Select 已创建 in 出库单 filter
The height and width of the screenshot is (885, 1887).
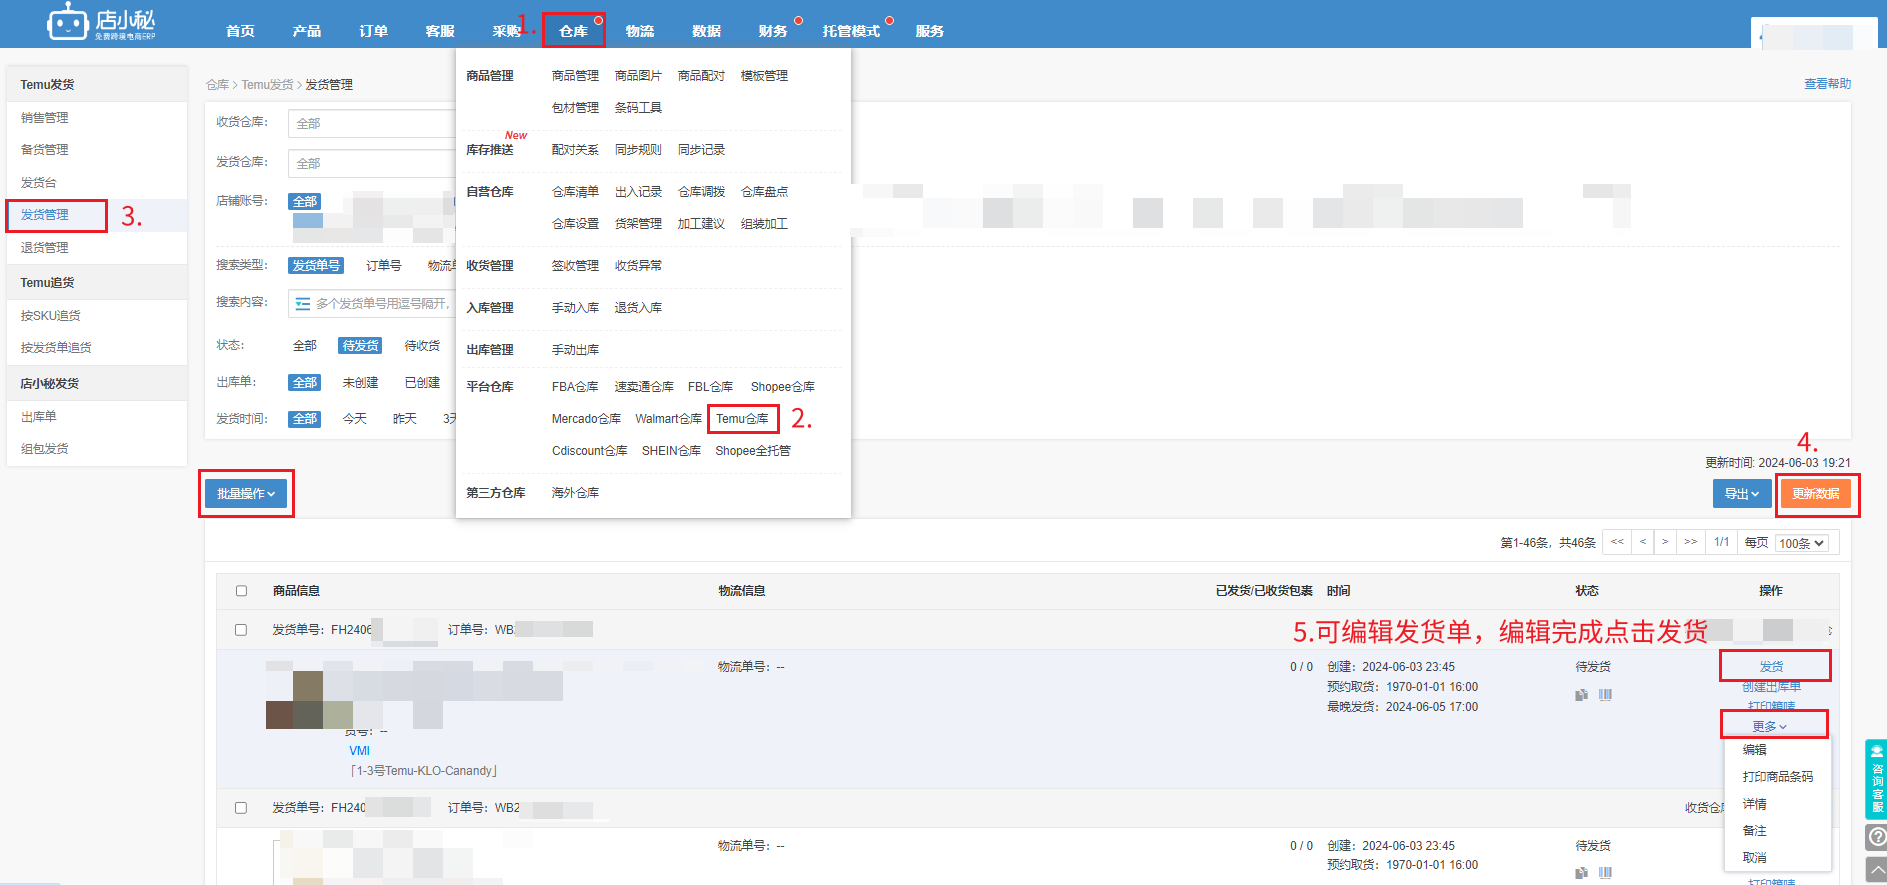pyautogui.click(x=422, y=383)
